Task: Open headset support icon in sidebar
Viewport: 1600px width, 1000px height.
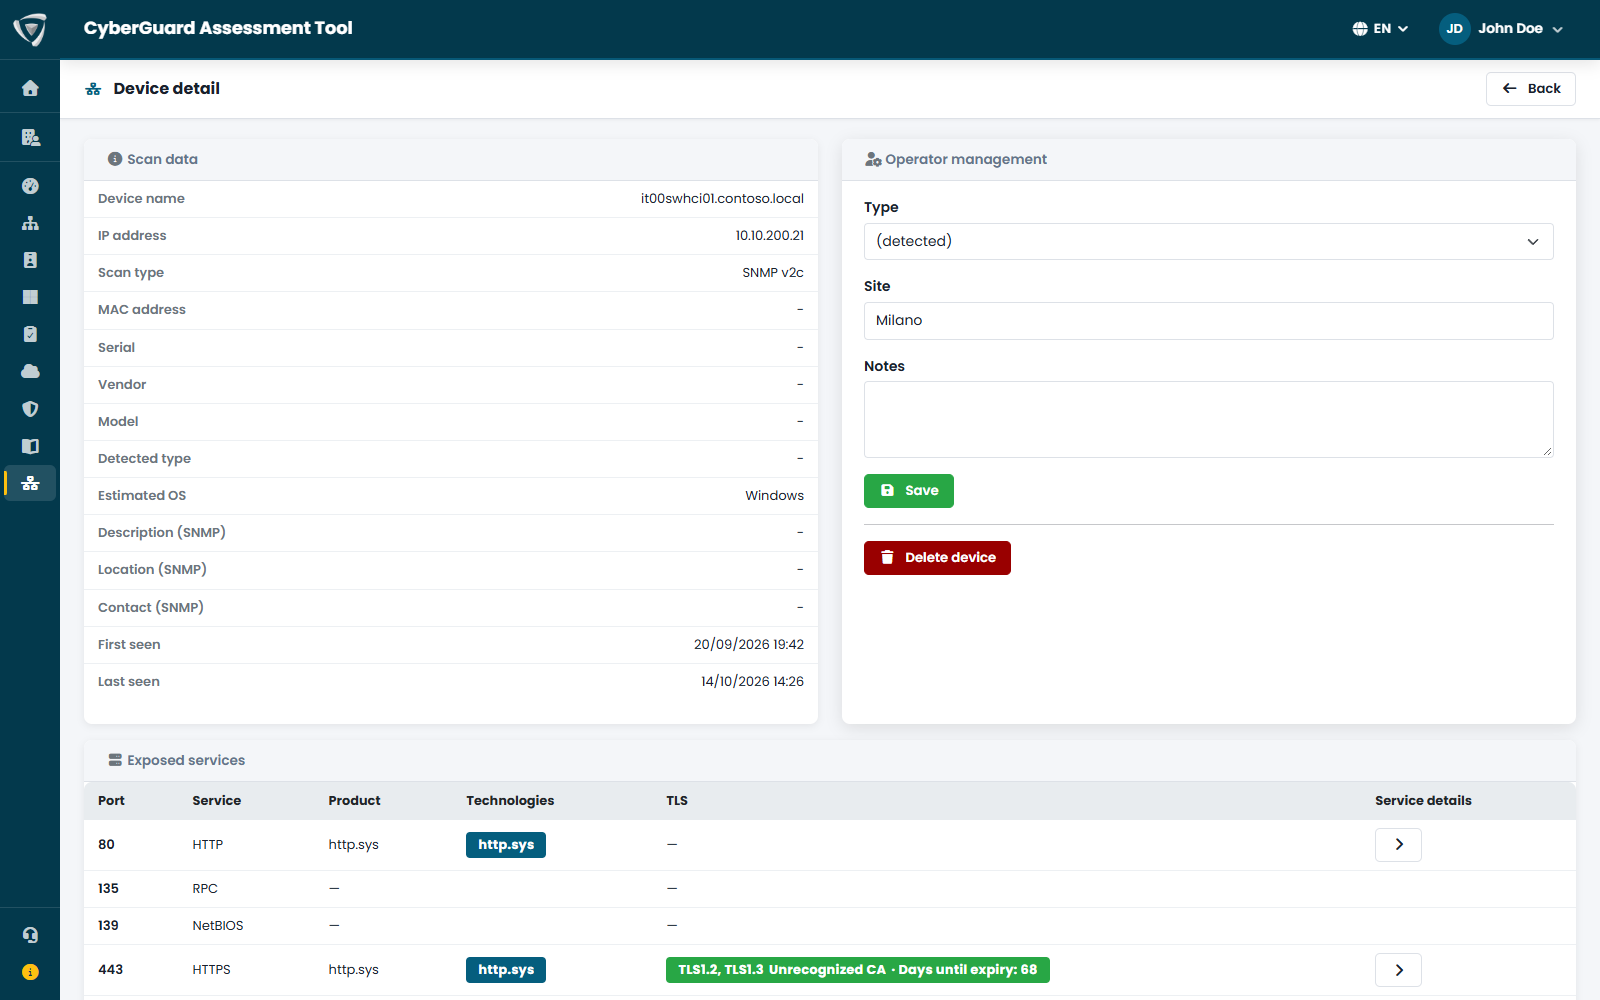Action: pyautogui.click(x=30, y=935)
